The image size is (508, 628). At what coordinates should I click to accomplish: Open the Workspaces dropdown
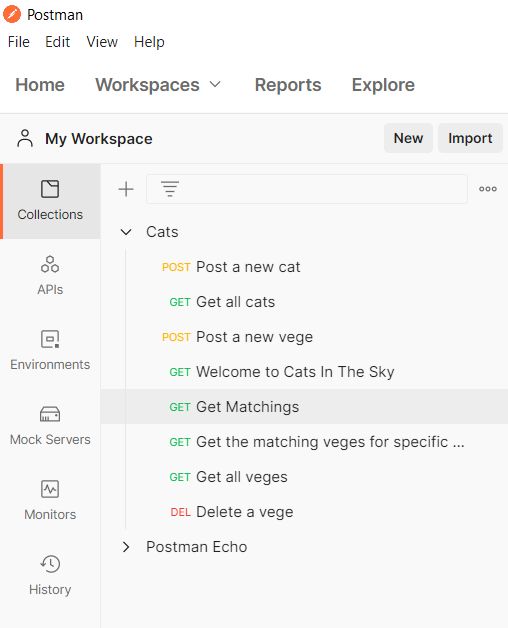[x=158, y=85]
